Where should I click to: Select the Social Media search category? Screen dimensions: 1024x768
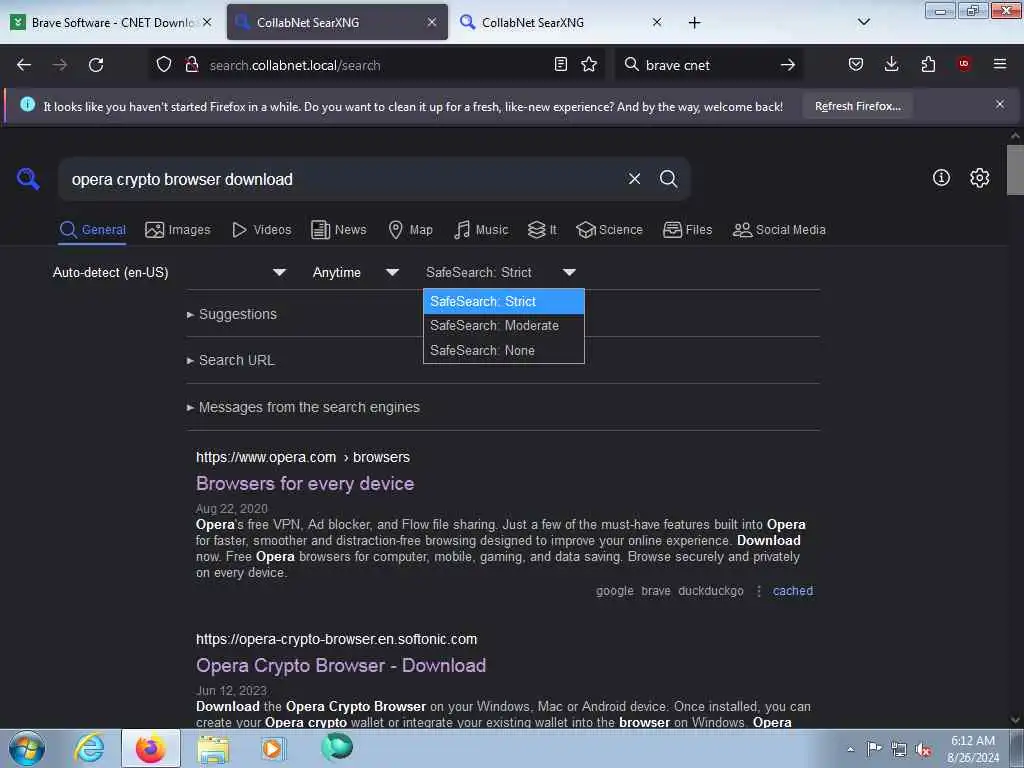(x=779, y=230)
